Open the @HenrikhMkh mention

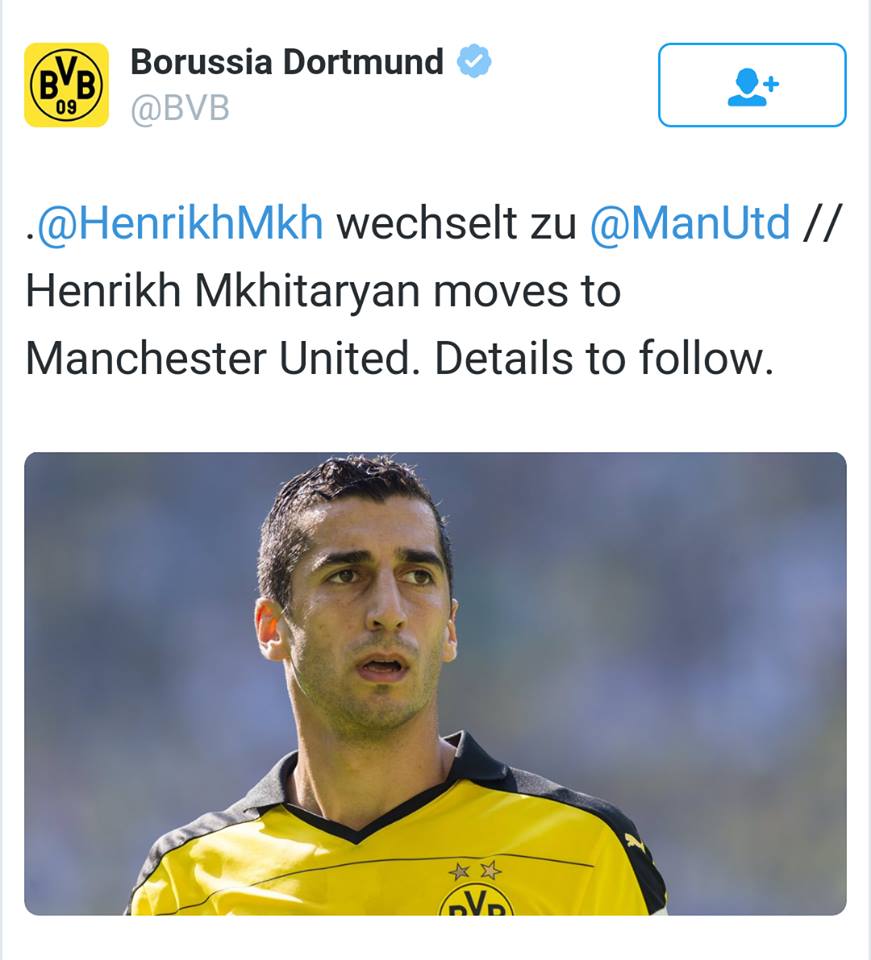(180, 223)
